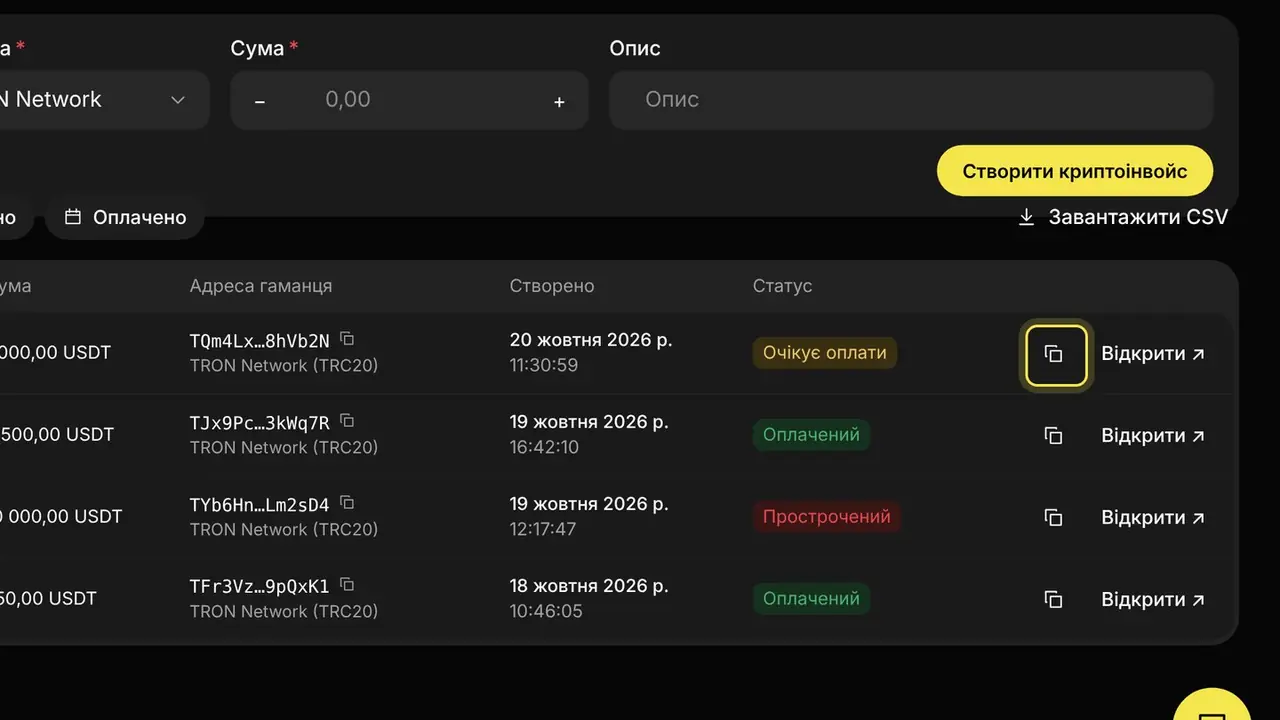This screenshot has height=720, width=1280.
Task: Select the wallet address text TFr3Vz…9pQxK1
Action: point(259,587)
